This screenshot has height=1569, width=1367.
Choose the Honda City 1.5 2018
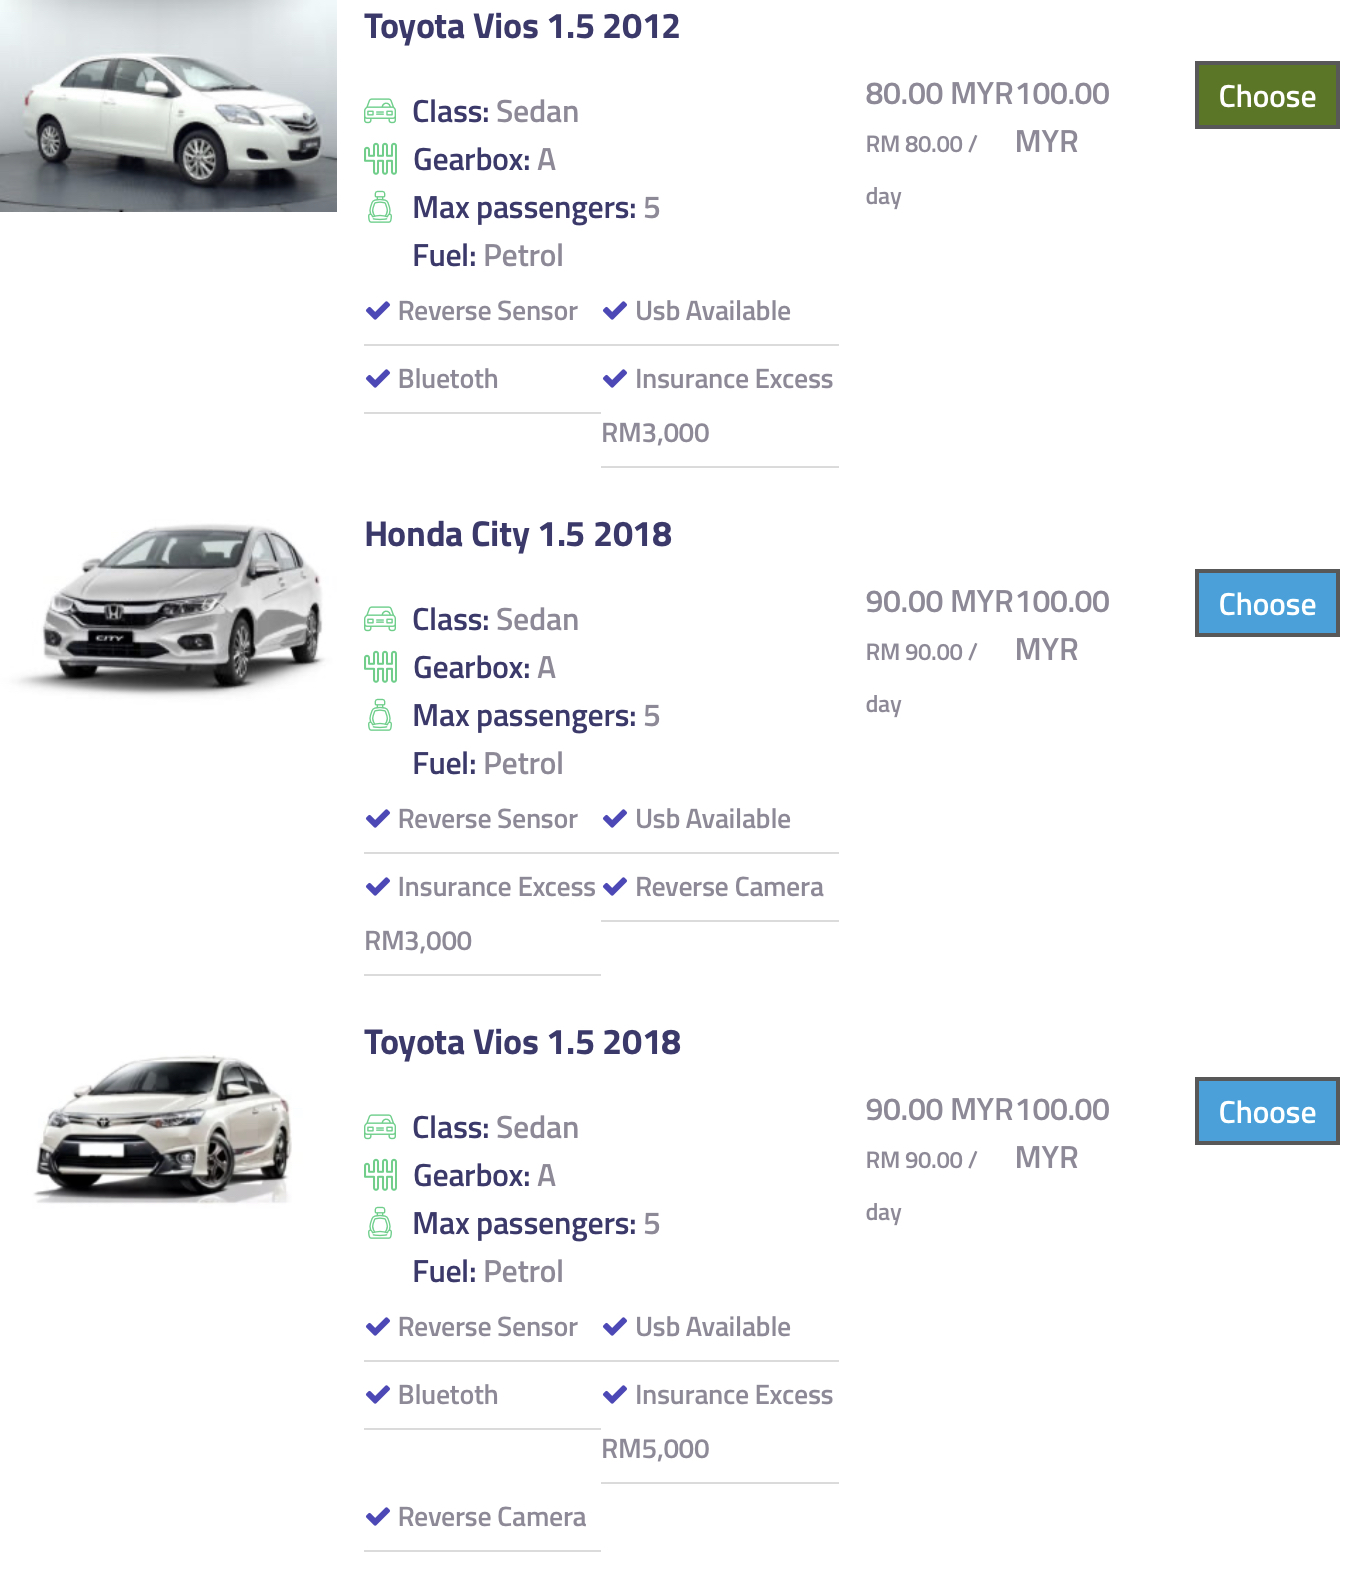[x=1266, y=604]
